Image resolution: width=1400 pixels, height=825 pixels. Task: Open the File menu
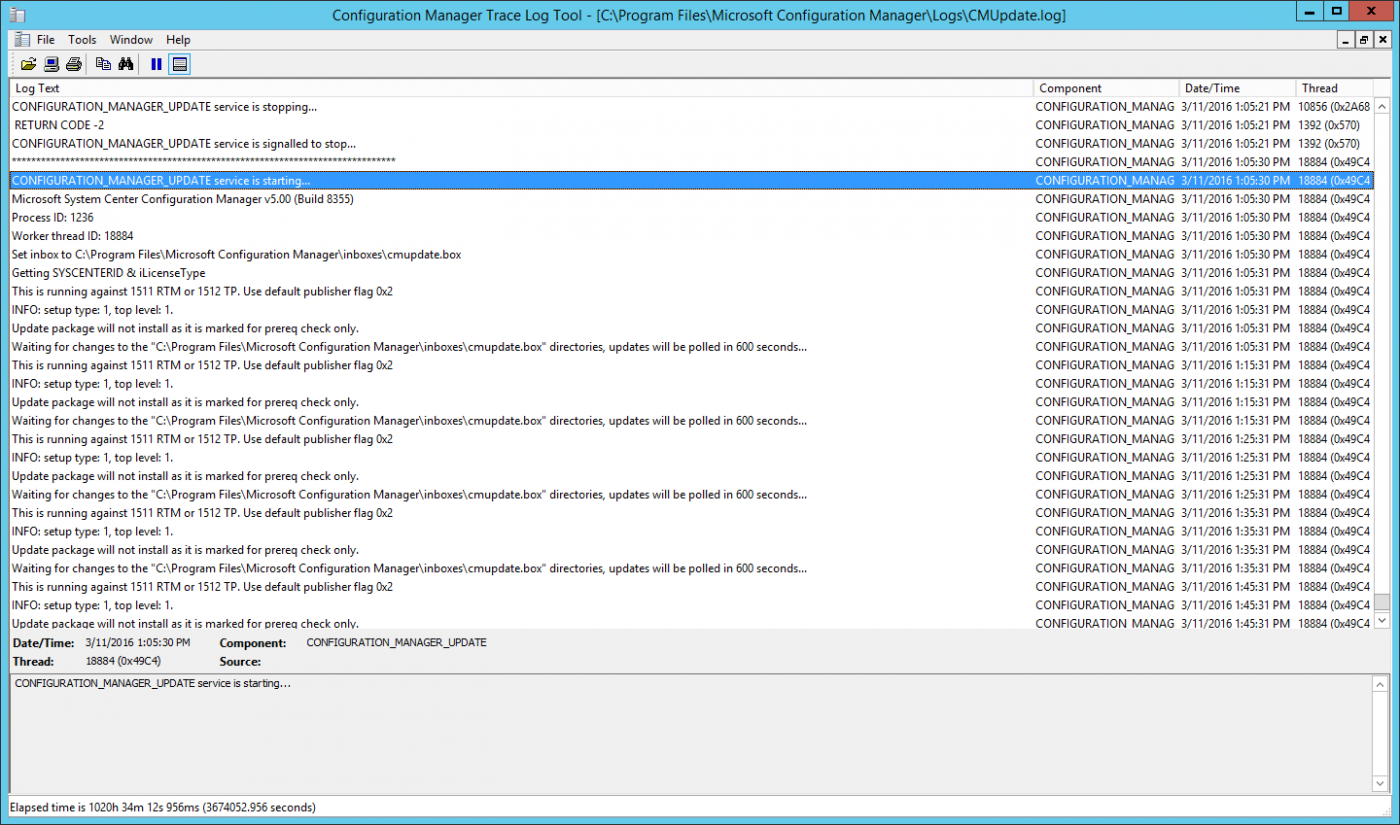point(45,39)
